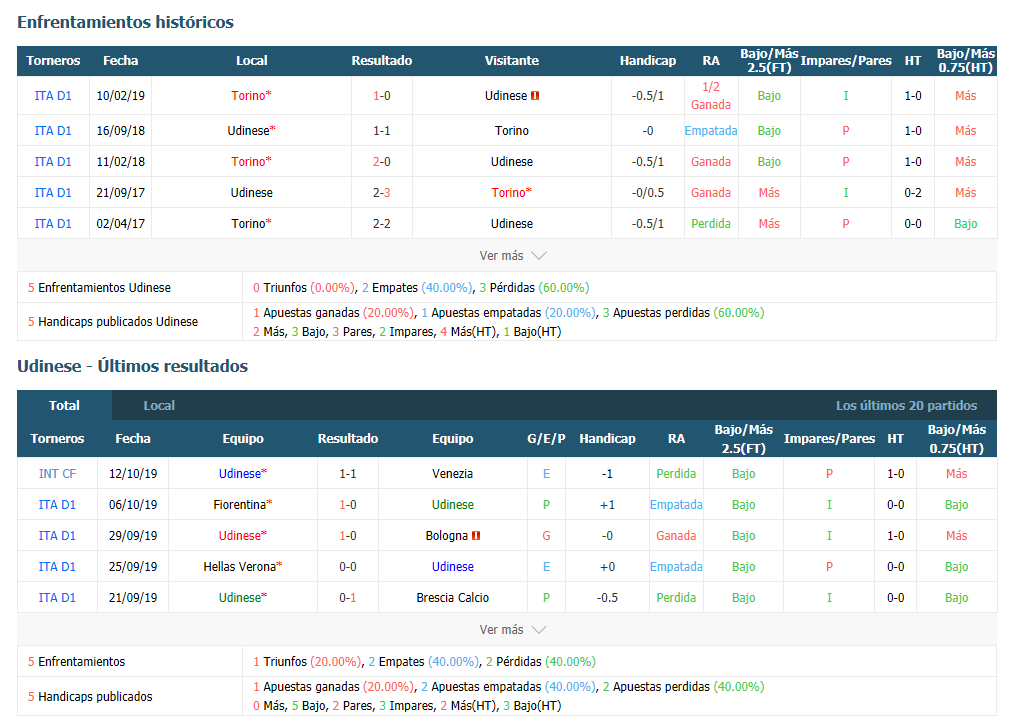Click Bologna team name
Viewport: 1010px width, 727px height.
446,536
